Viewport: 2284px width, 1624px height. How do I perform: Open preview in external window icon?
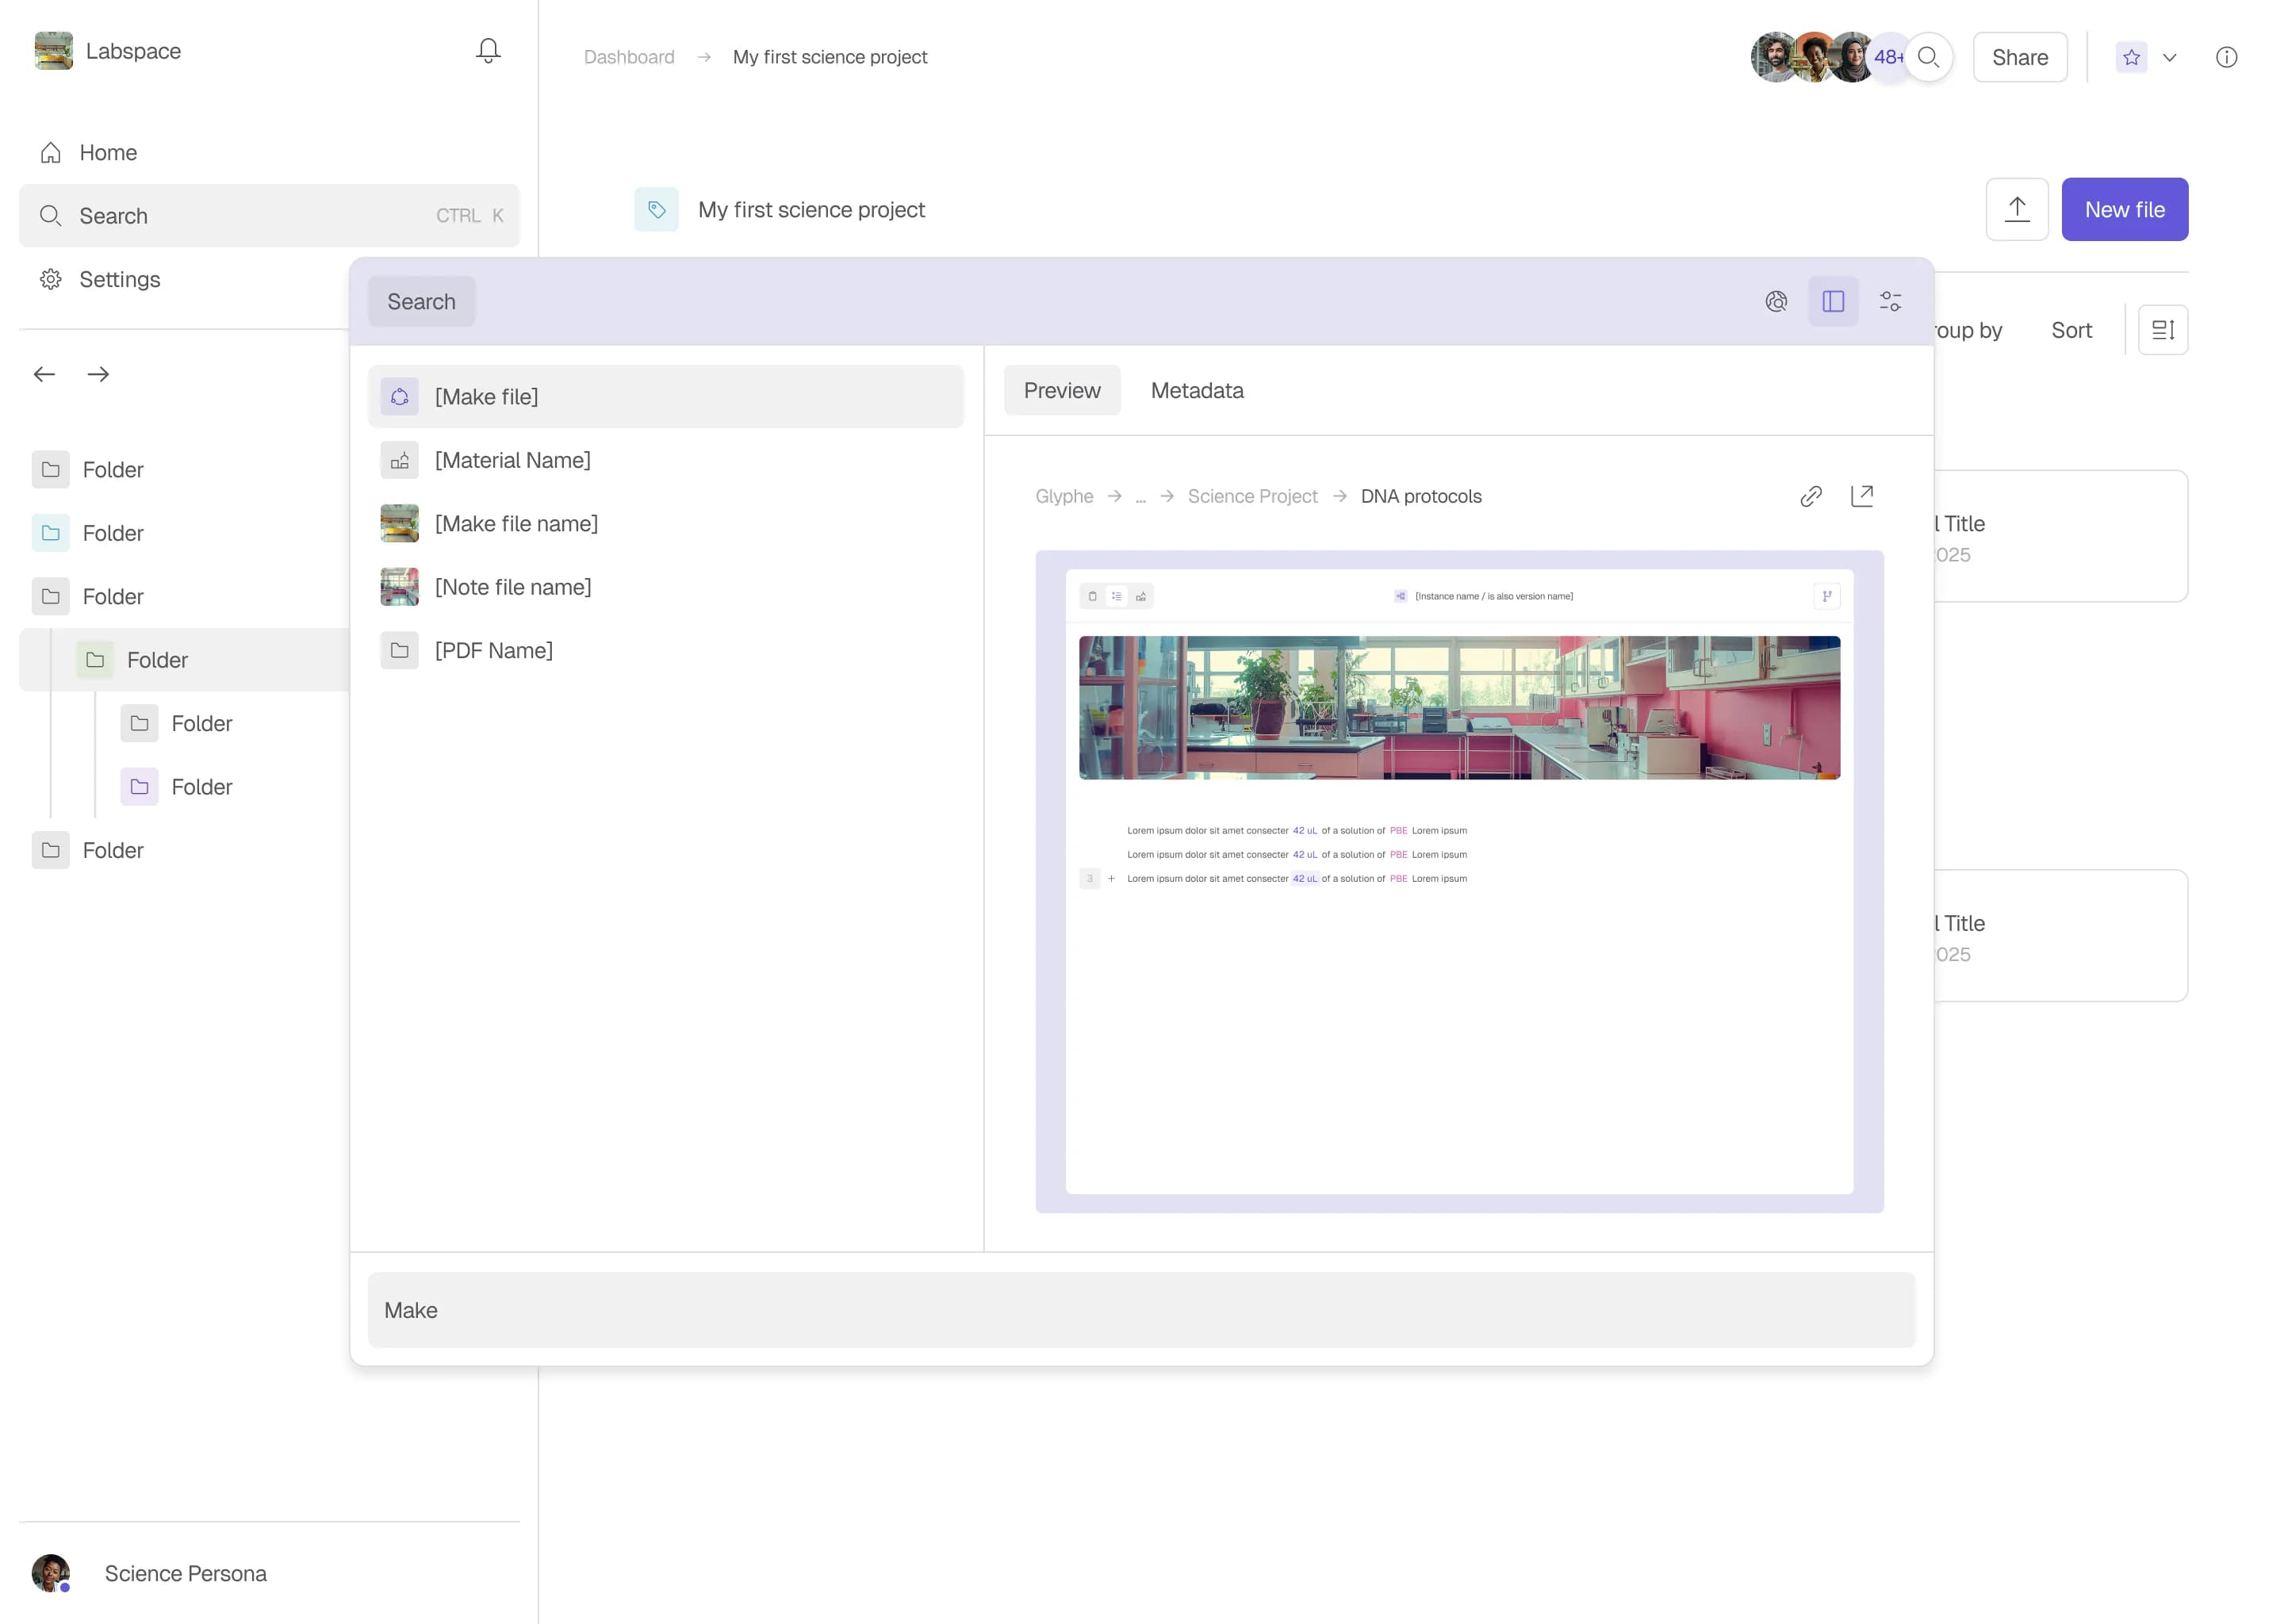(1862, 496)
